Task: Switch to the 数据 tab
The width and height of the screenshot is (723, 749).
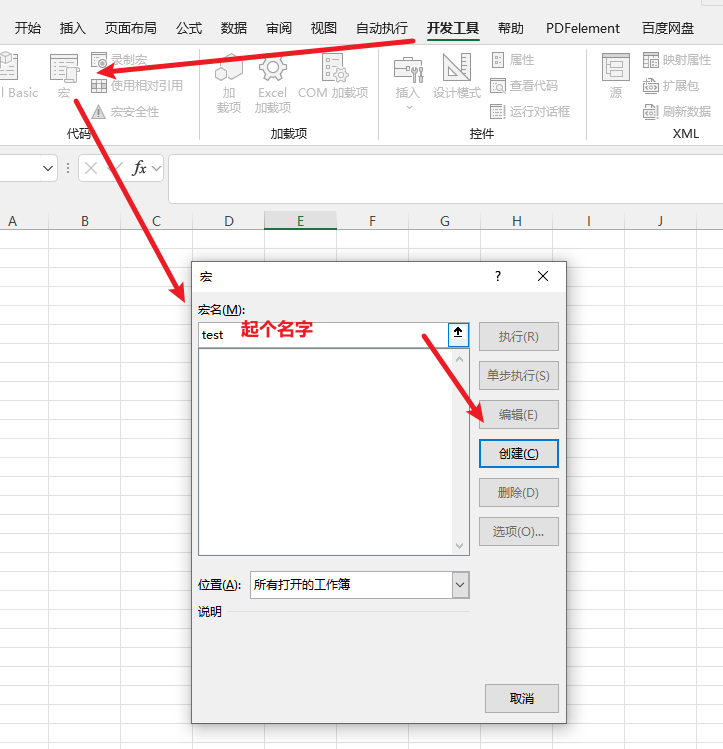Action: (234, 28)
